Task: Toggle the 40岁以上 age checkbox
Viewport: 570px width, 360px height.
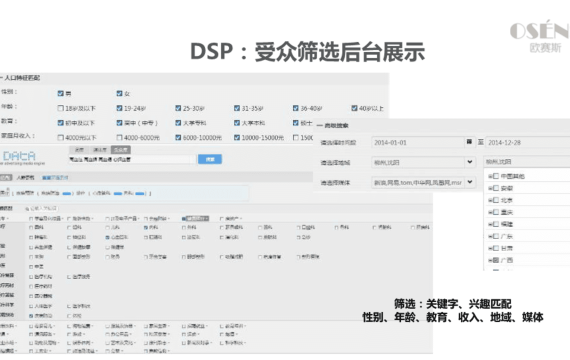Action: coord(354,108)
